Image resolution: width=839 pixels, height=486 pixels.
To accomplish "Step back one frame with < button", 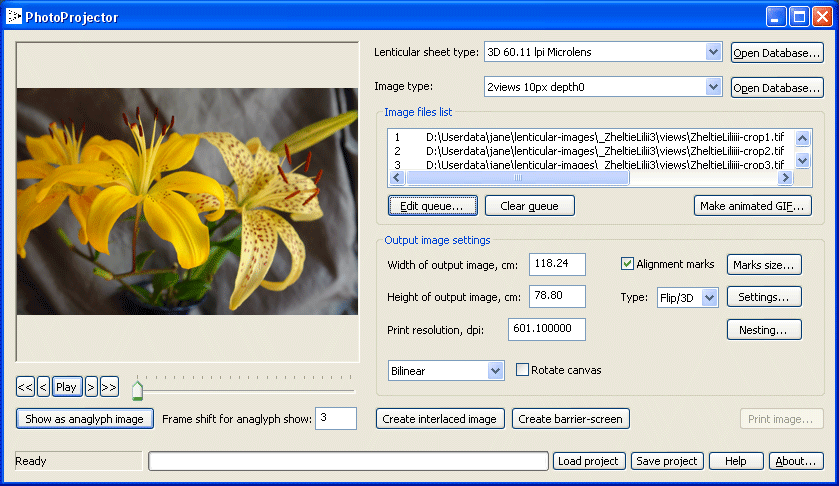I will [x=43, y=387].
